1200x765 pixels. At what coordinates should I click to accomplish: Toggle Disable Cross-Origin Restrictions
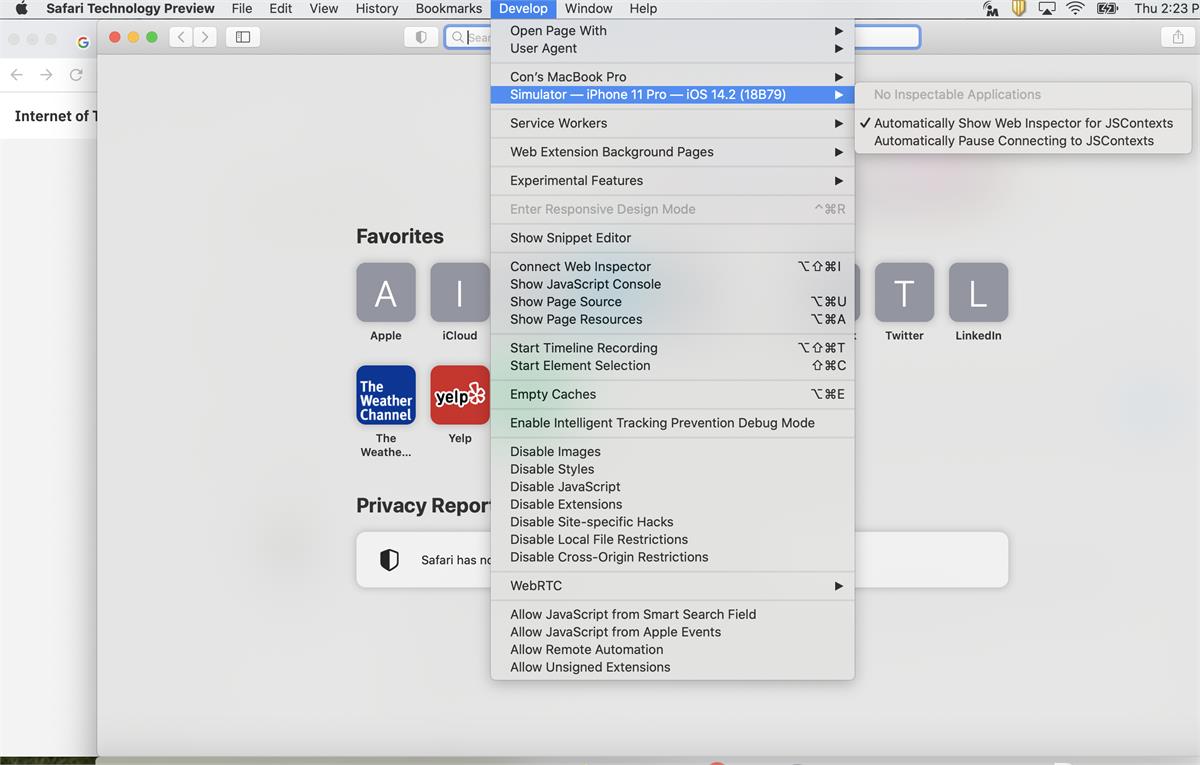[673, 557]
